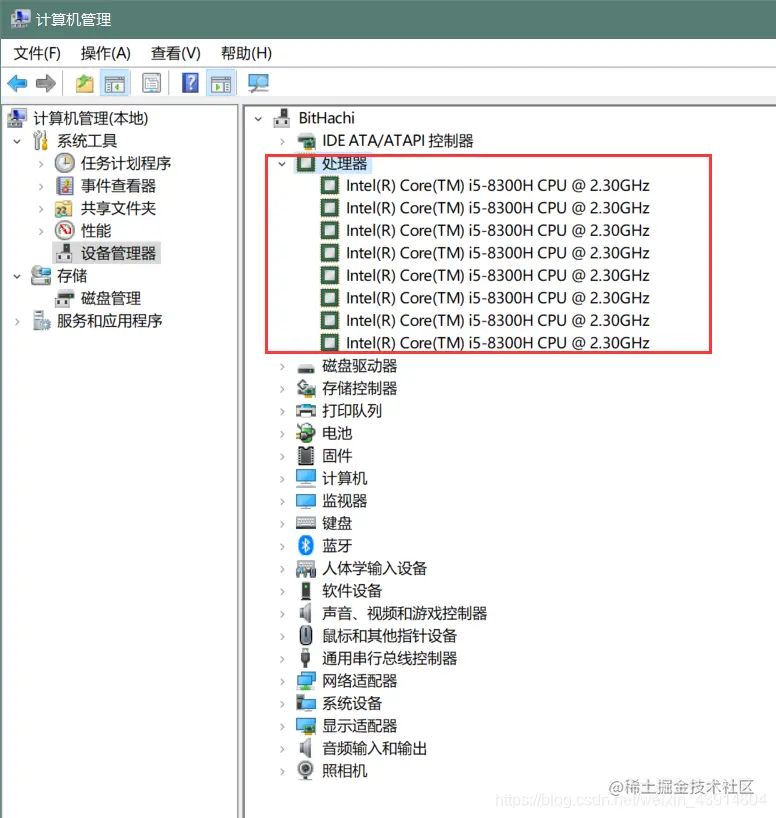Click the mouse icon next to 鼠标和其他指针设备

click(x=306, y=635)
